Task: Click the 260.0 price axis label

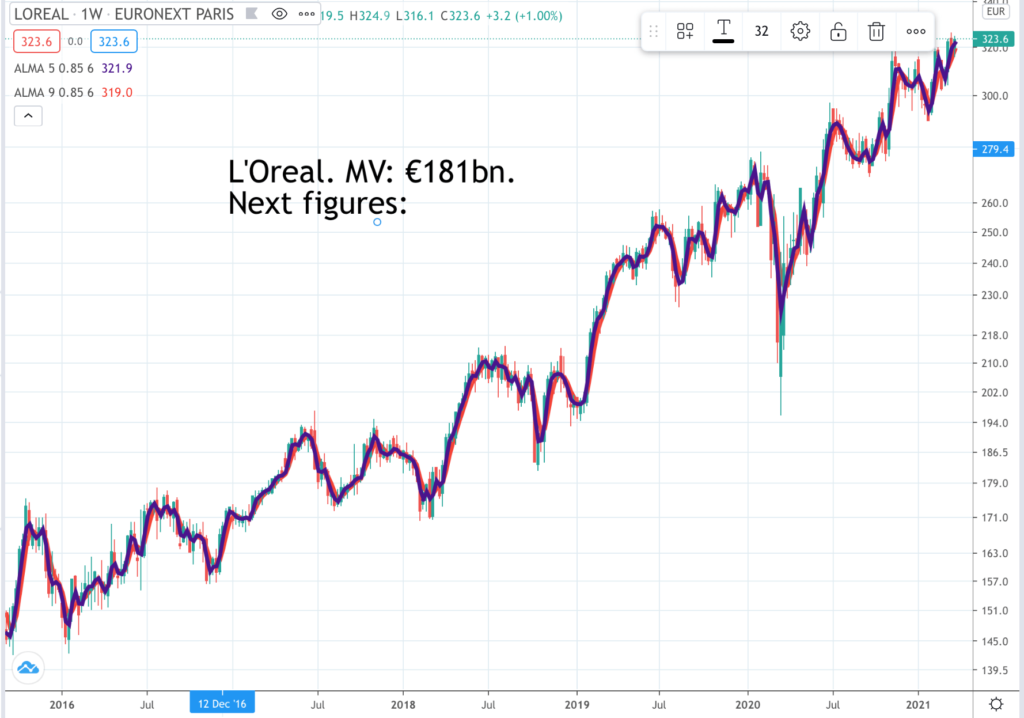Action: (x=995, y=203)
